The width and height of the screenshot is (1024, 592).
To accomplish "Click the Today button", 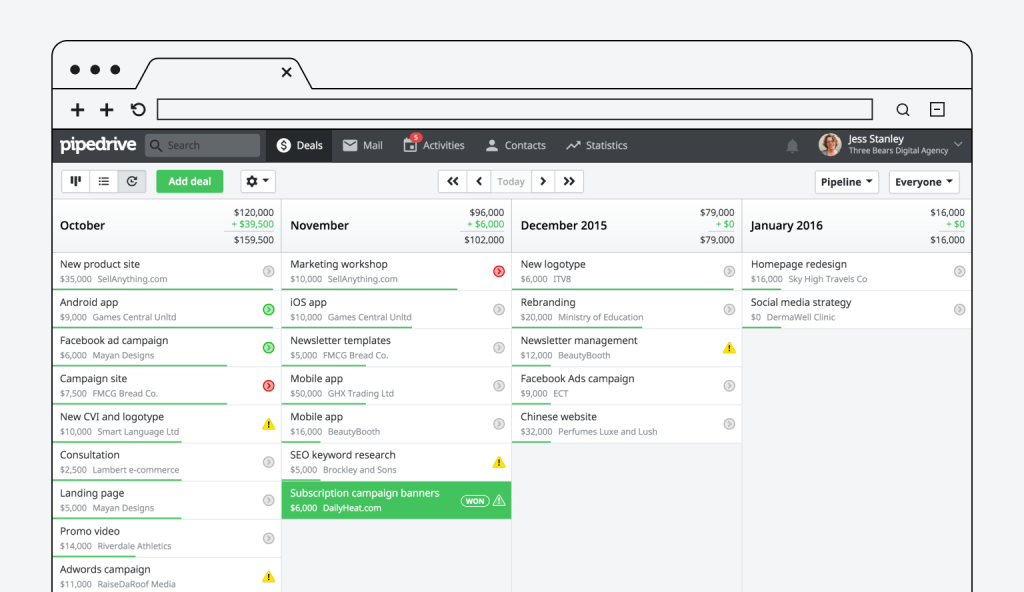I will (511, 181).
